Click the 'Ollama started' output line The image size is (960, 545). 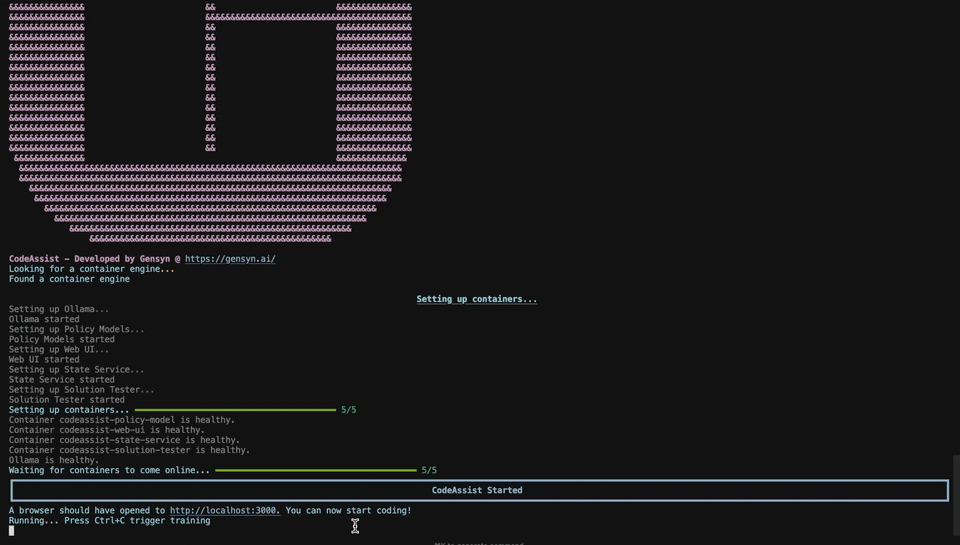click(44, 319)
